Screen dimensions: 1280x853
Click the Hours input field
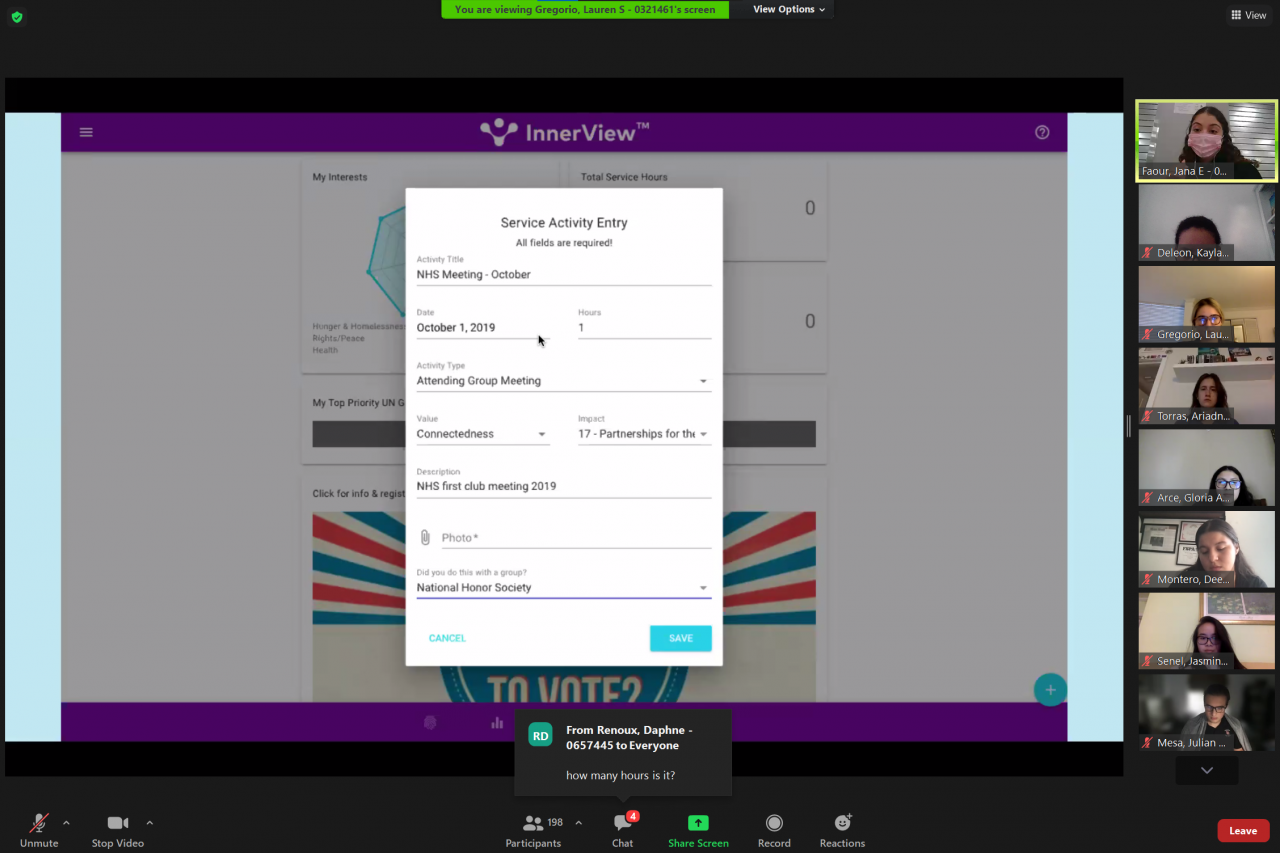click(644, 328)
